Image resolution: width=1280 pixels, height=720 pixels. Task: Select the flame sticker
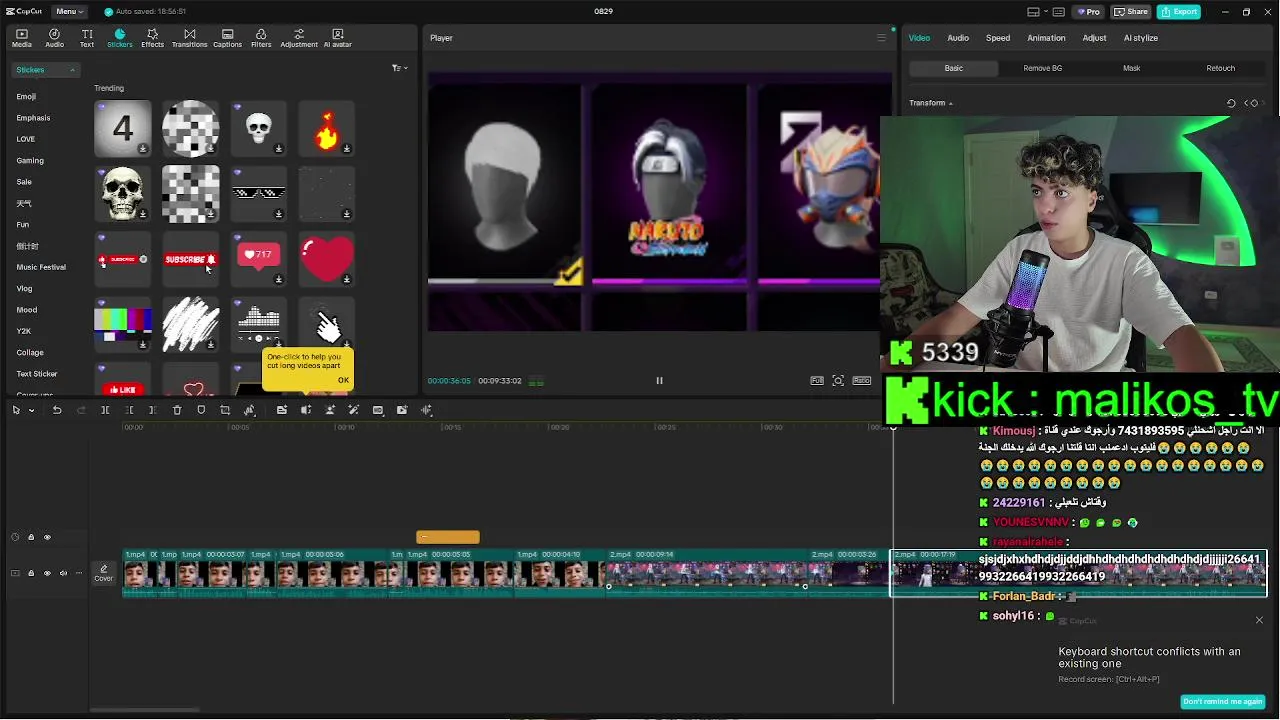[x=327, y=128]
